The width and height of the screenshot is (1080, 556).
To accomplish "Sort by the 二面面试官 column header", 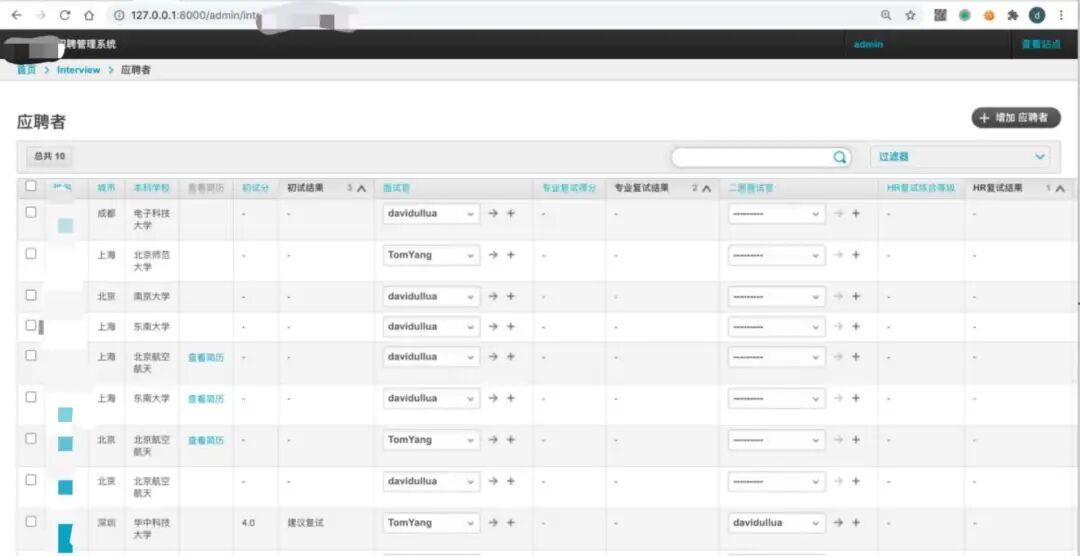I will click(x=751, y=187).
